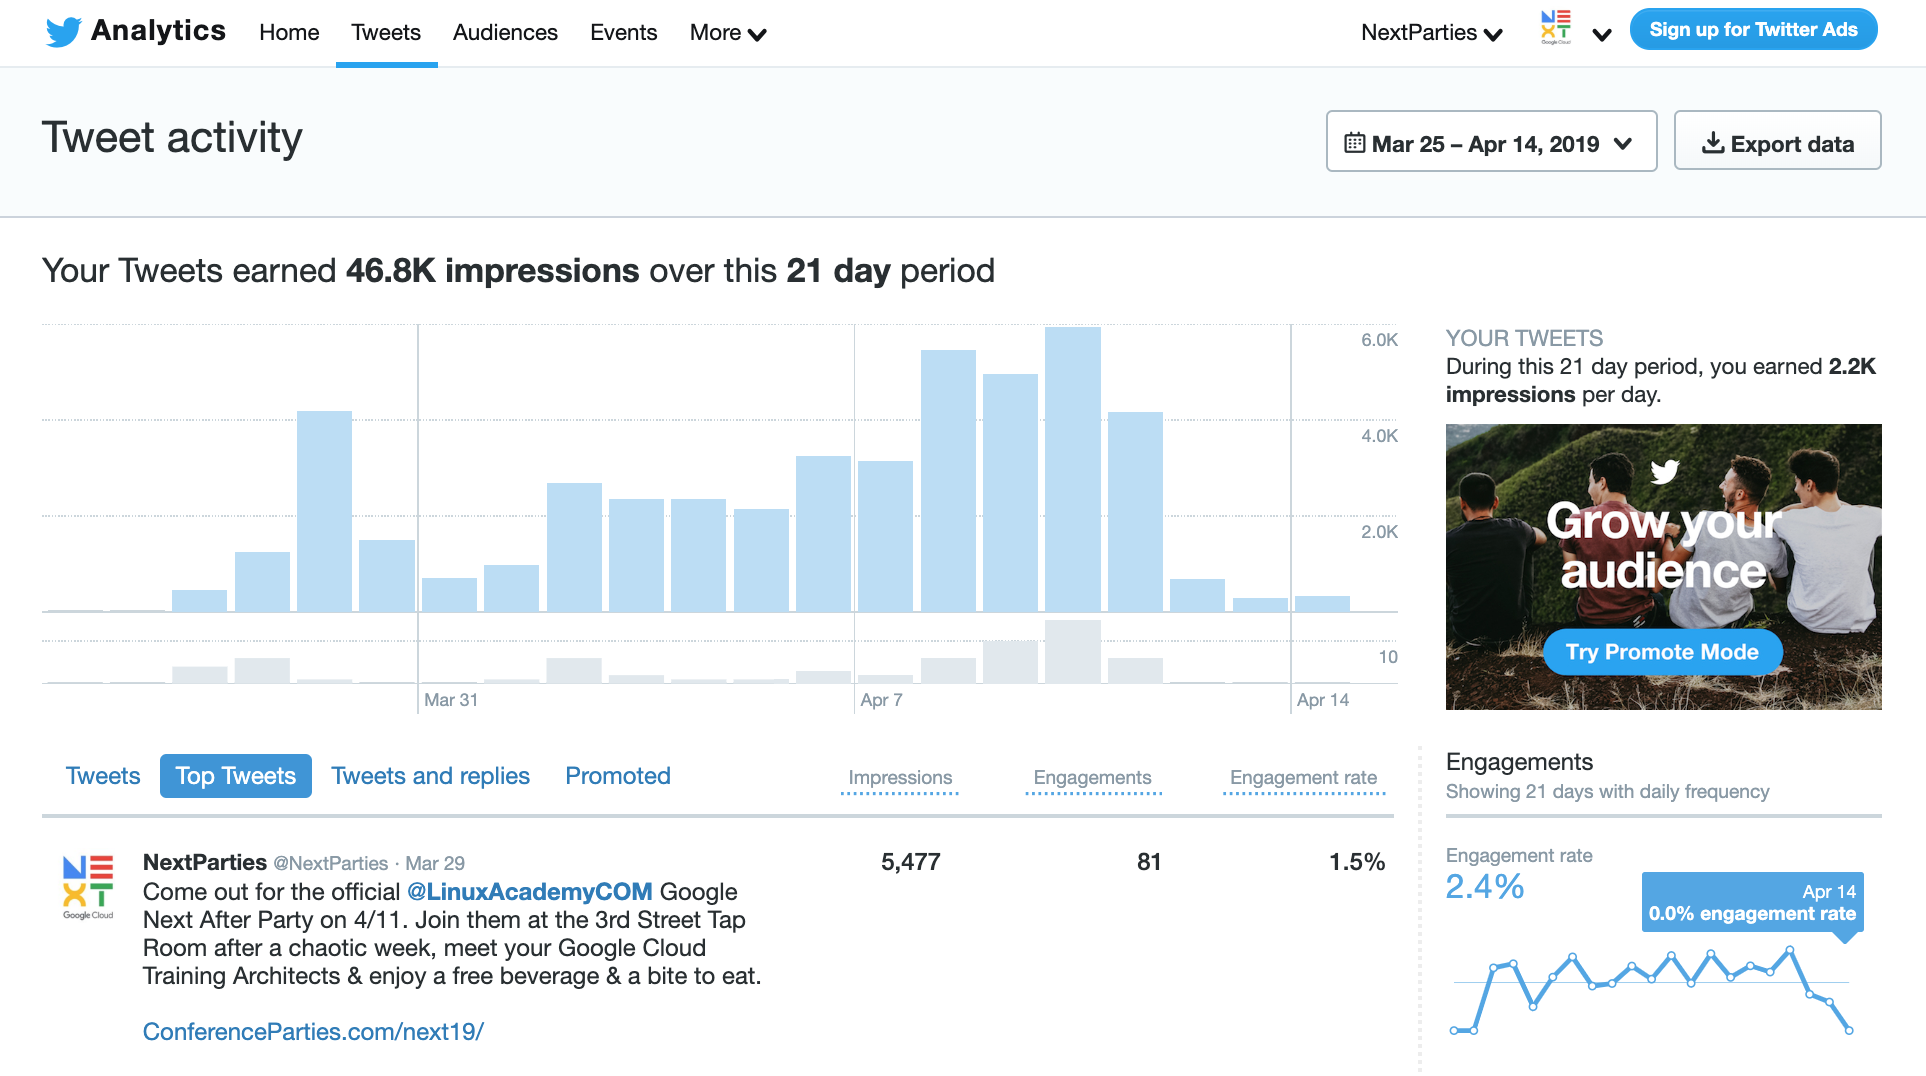Click the white bird icon on promo banner
The width and height of the screenshot is (1926, 1076).
pyautogui.click(x=1664, y=471)
